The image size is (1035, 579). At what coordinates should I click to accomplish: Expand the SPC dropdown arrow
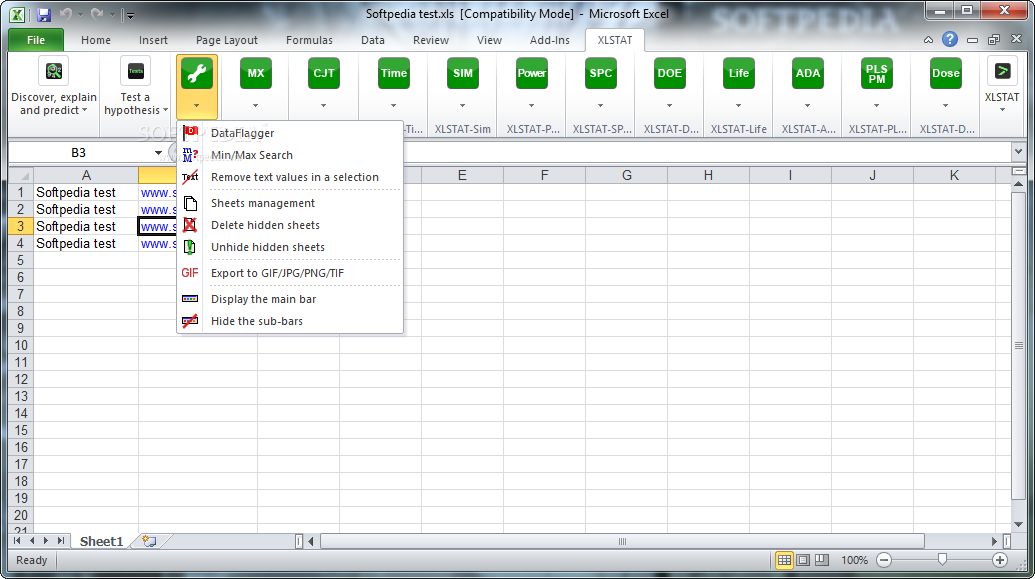[x=601, y=106]
